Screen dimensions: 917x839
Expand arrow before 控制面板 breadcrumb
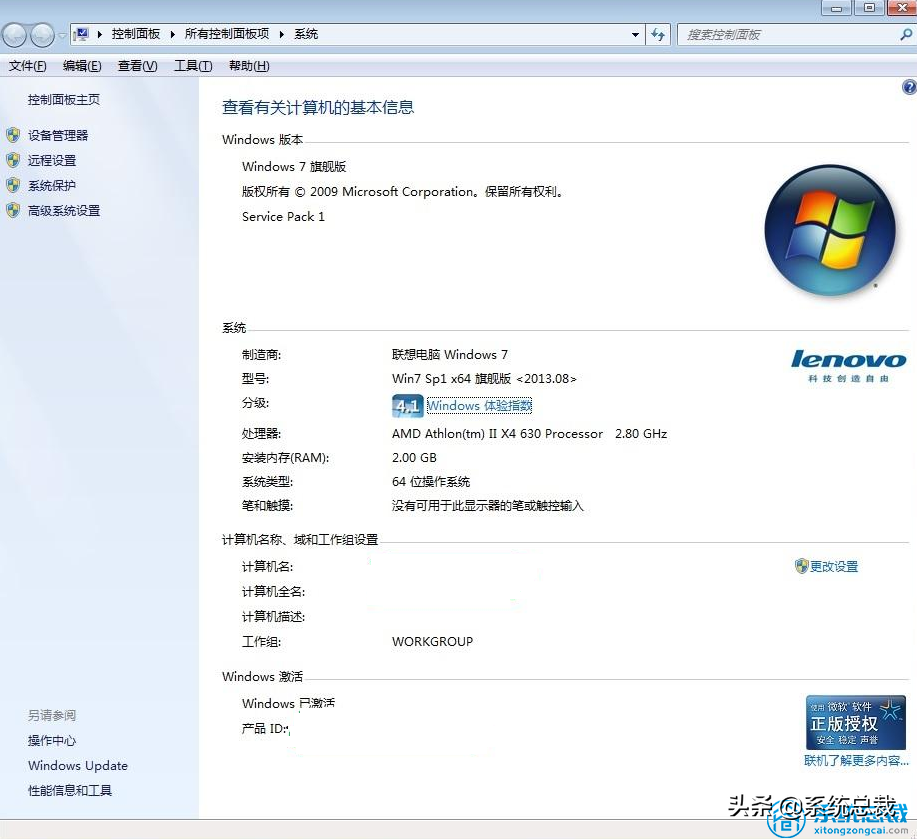[x=99, y=34]
